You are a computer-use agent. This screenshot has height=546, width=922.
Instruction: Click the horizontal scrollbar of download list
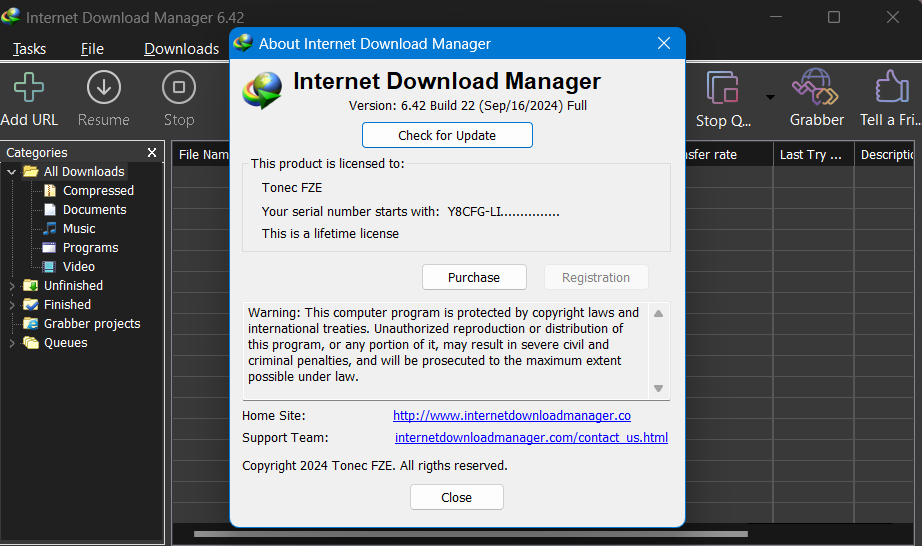point(470,534)
